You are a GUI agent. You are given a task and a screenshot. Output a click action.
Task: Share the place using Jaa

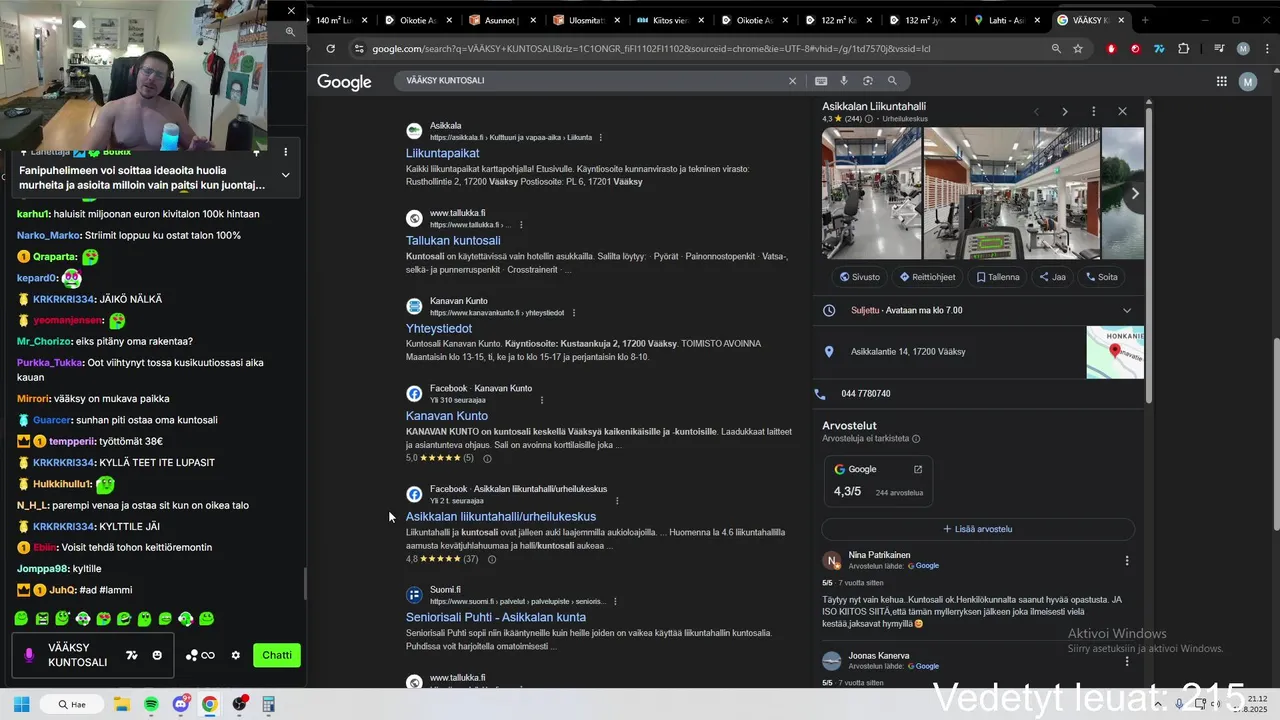coord(1053,277)
